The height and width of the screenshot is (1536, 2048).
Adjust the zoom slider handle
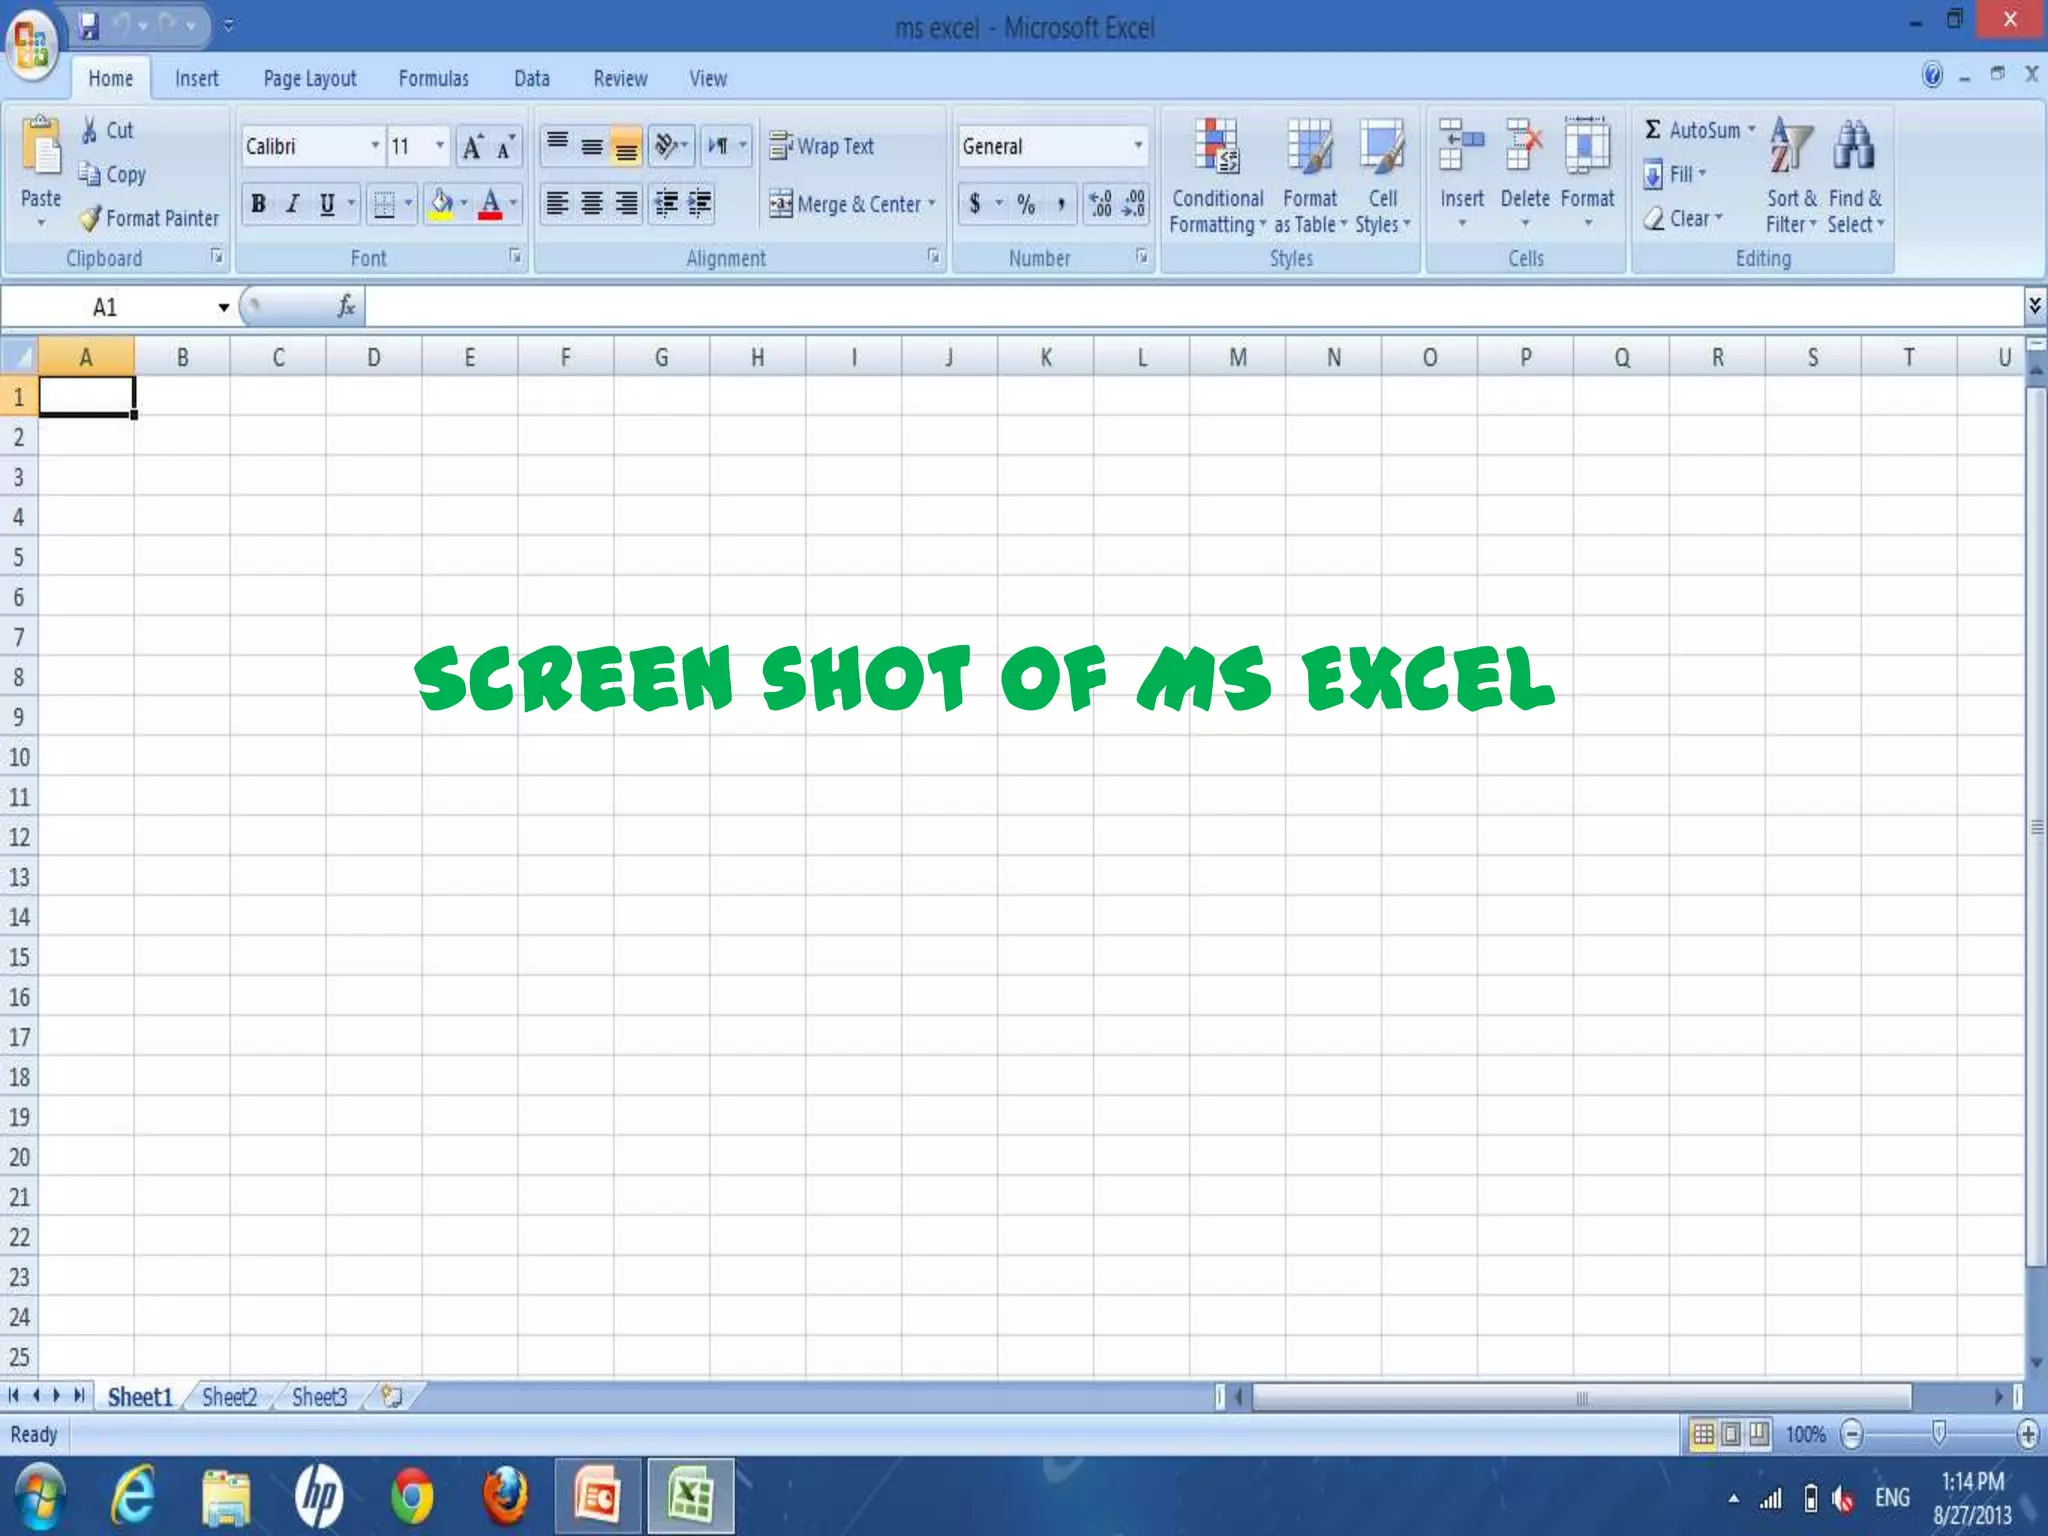pyautogui.click(x=1939, y=1434)
